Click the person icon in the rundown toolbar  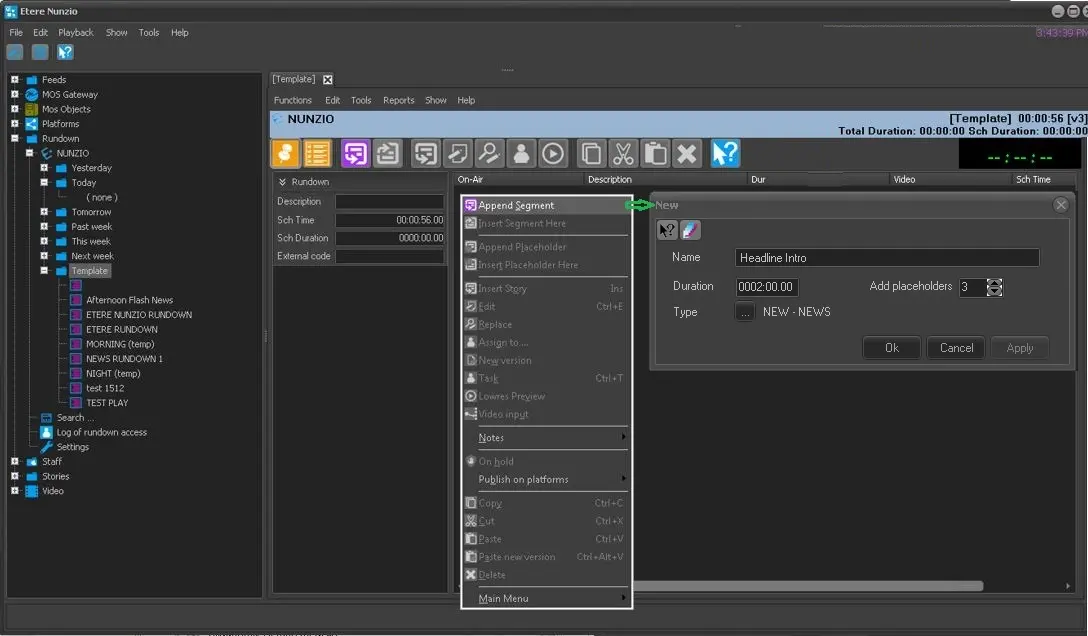coord(521,153)
